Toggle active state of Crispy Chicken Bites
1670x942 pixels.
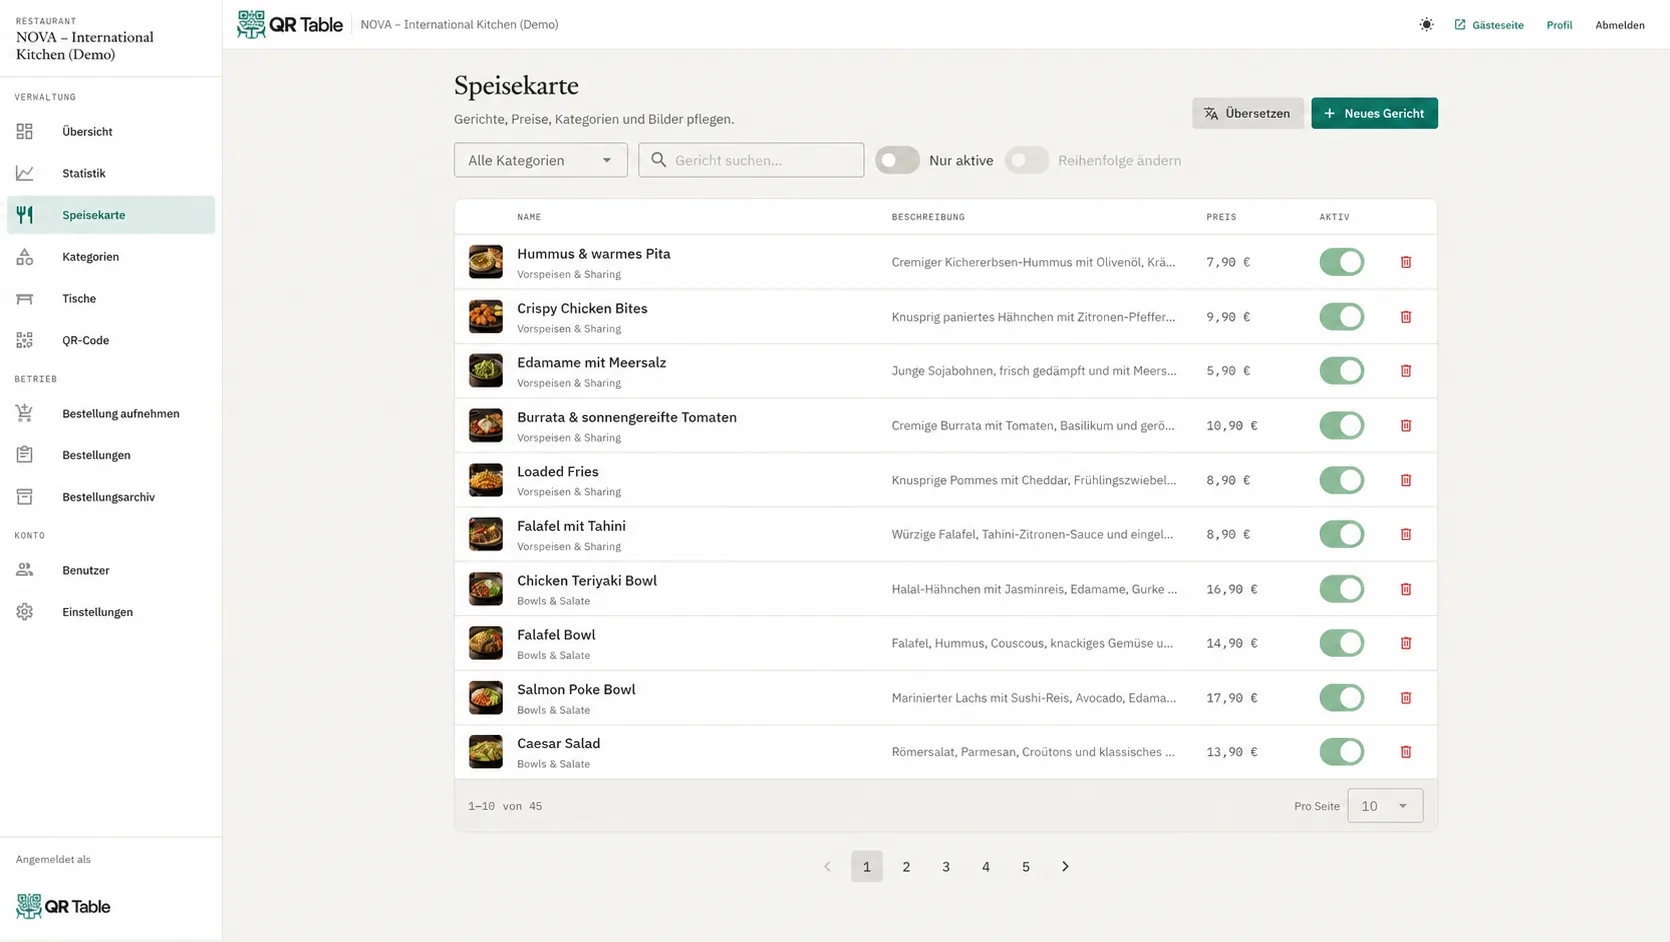coord(1341,317)
